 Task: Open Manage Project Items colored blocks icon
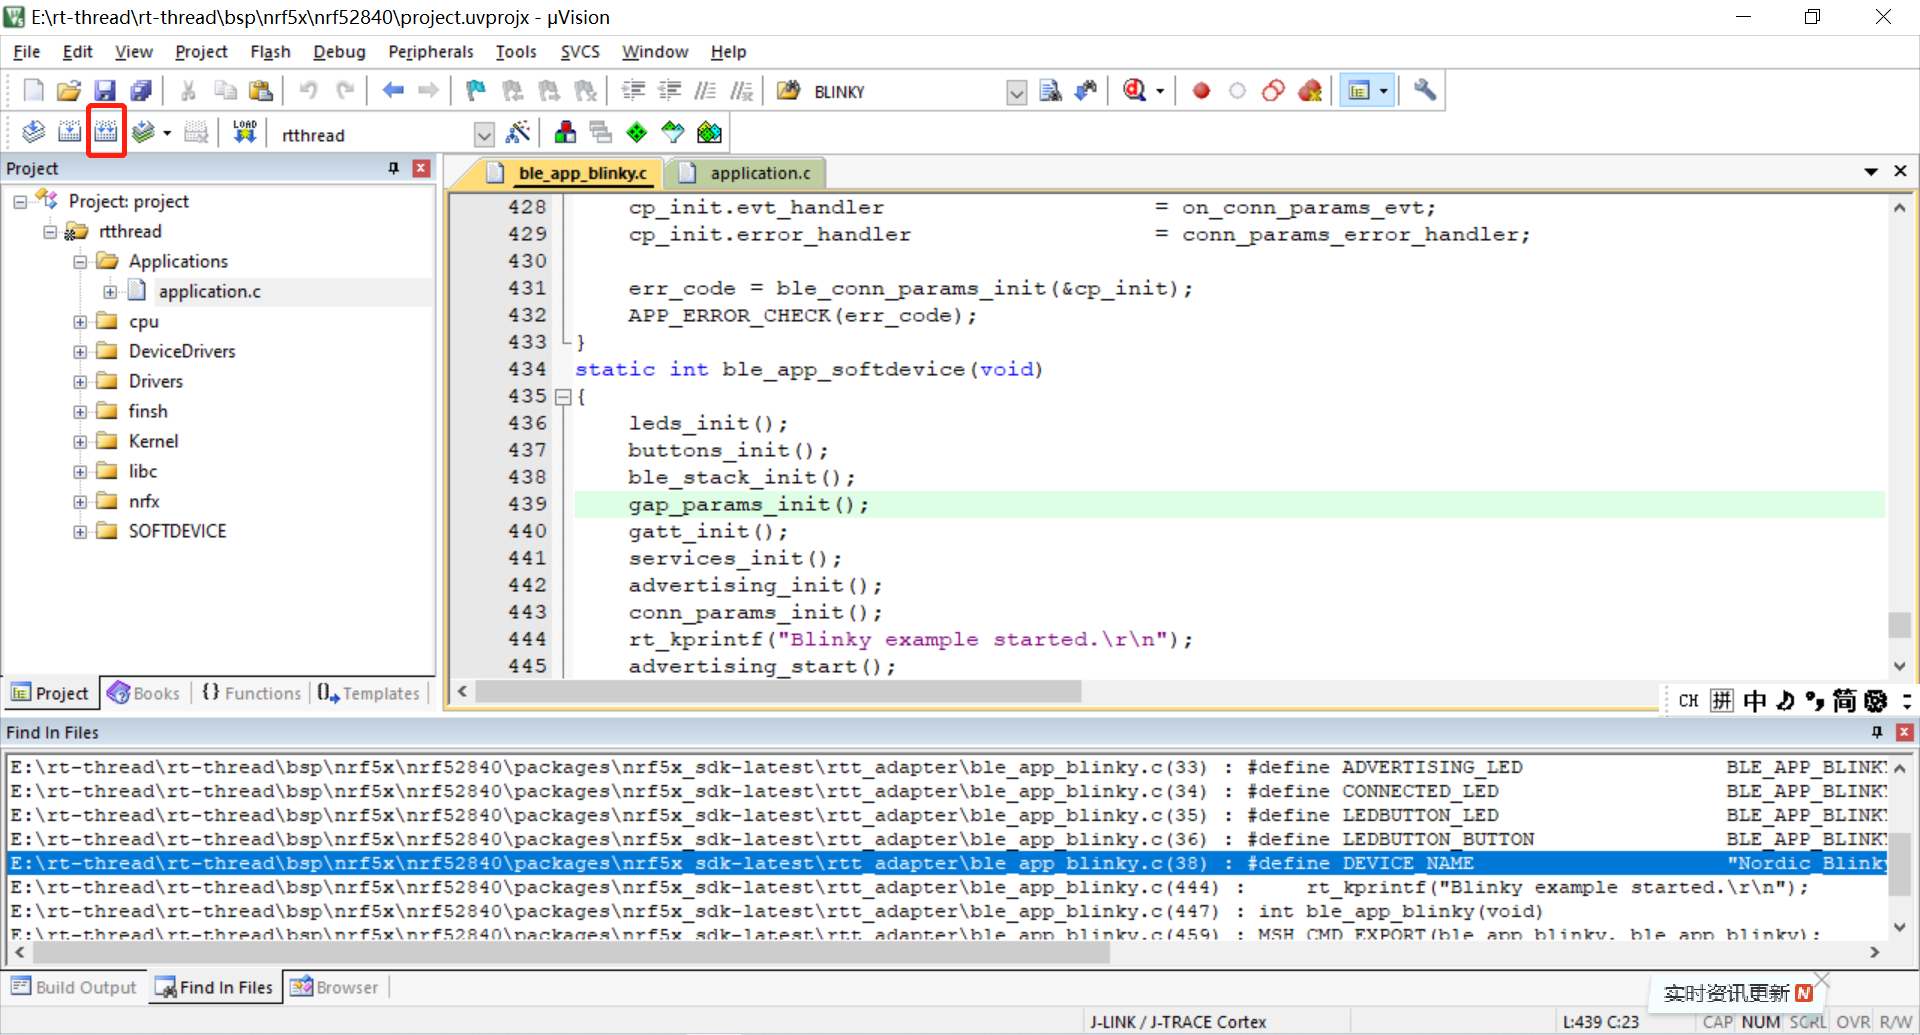point(565,132)
